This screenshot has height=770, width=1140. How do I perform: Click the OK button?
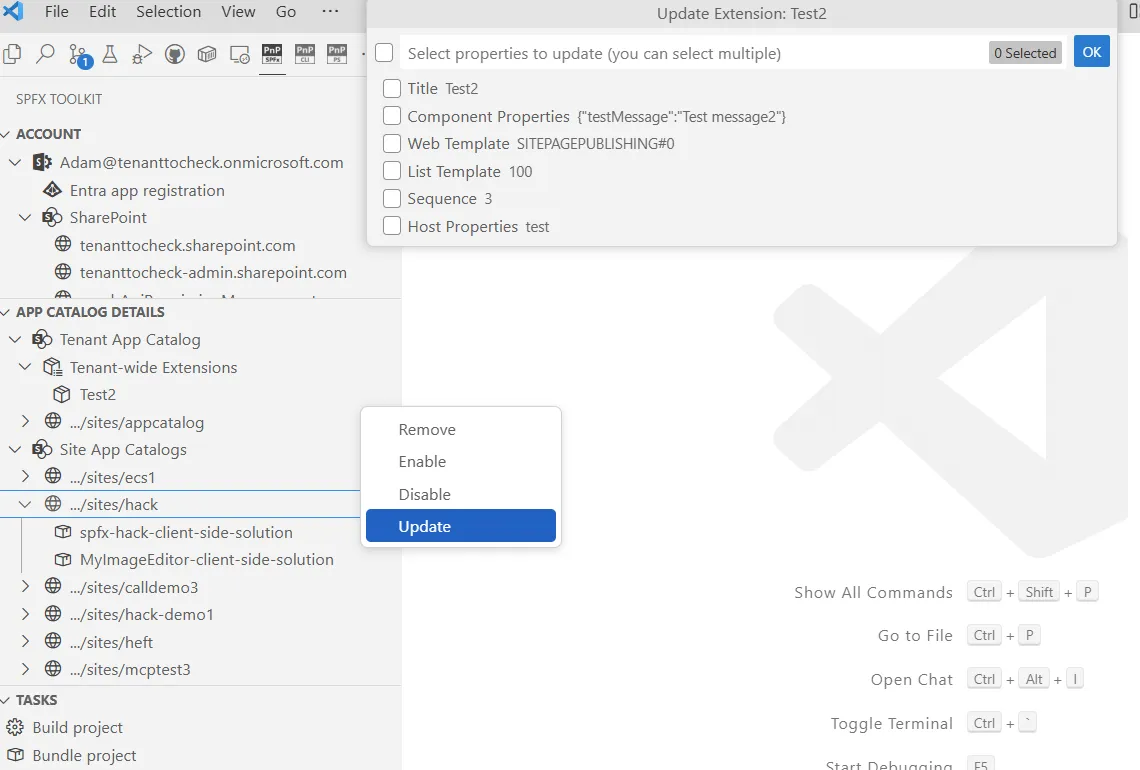coord(1091,51)
